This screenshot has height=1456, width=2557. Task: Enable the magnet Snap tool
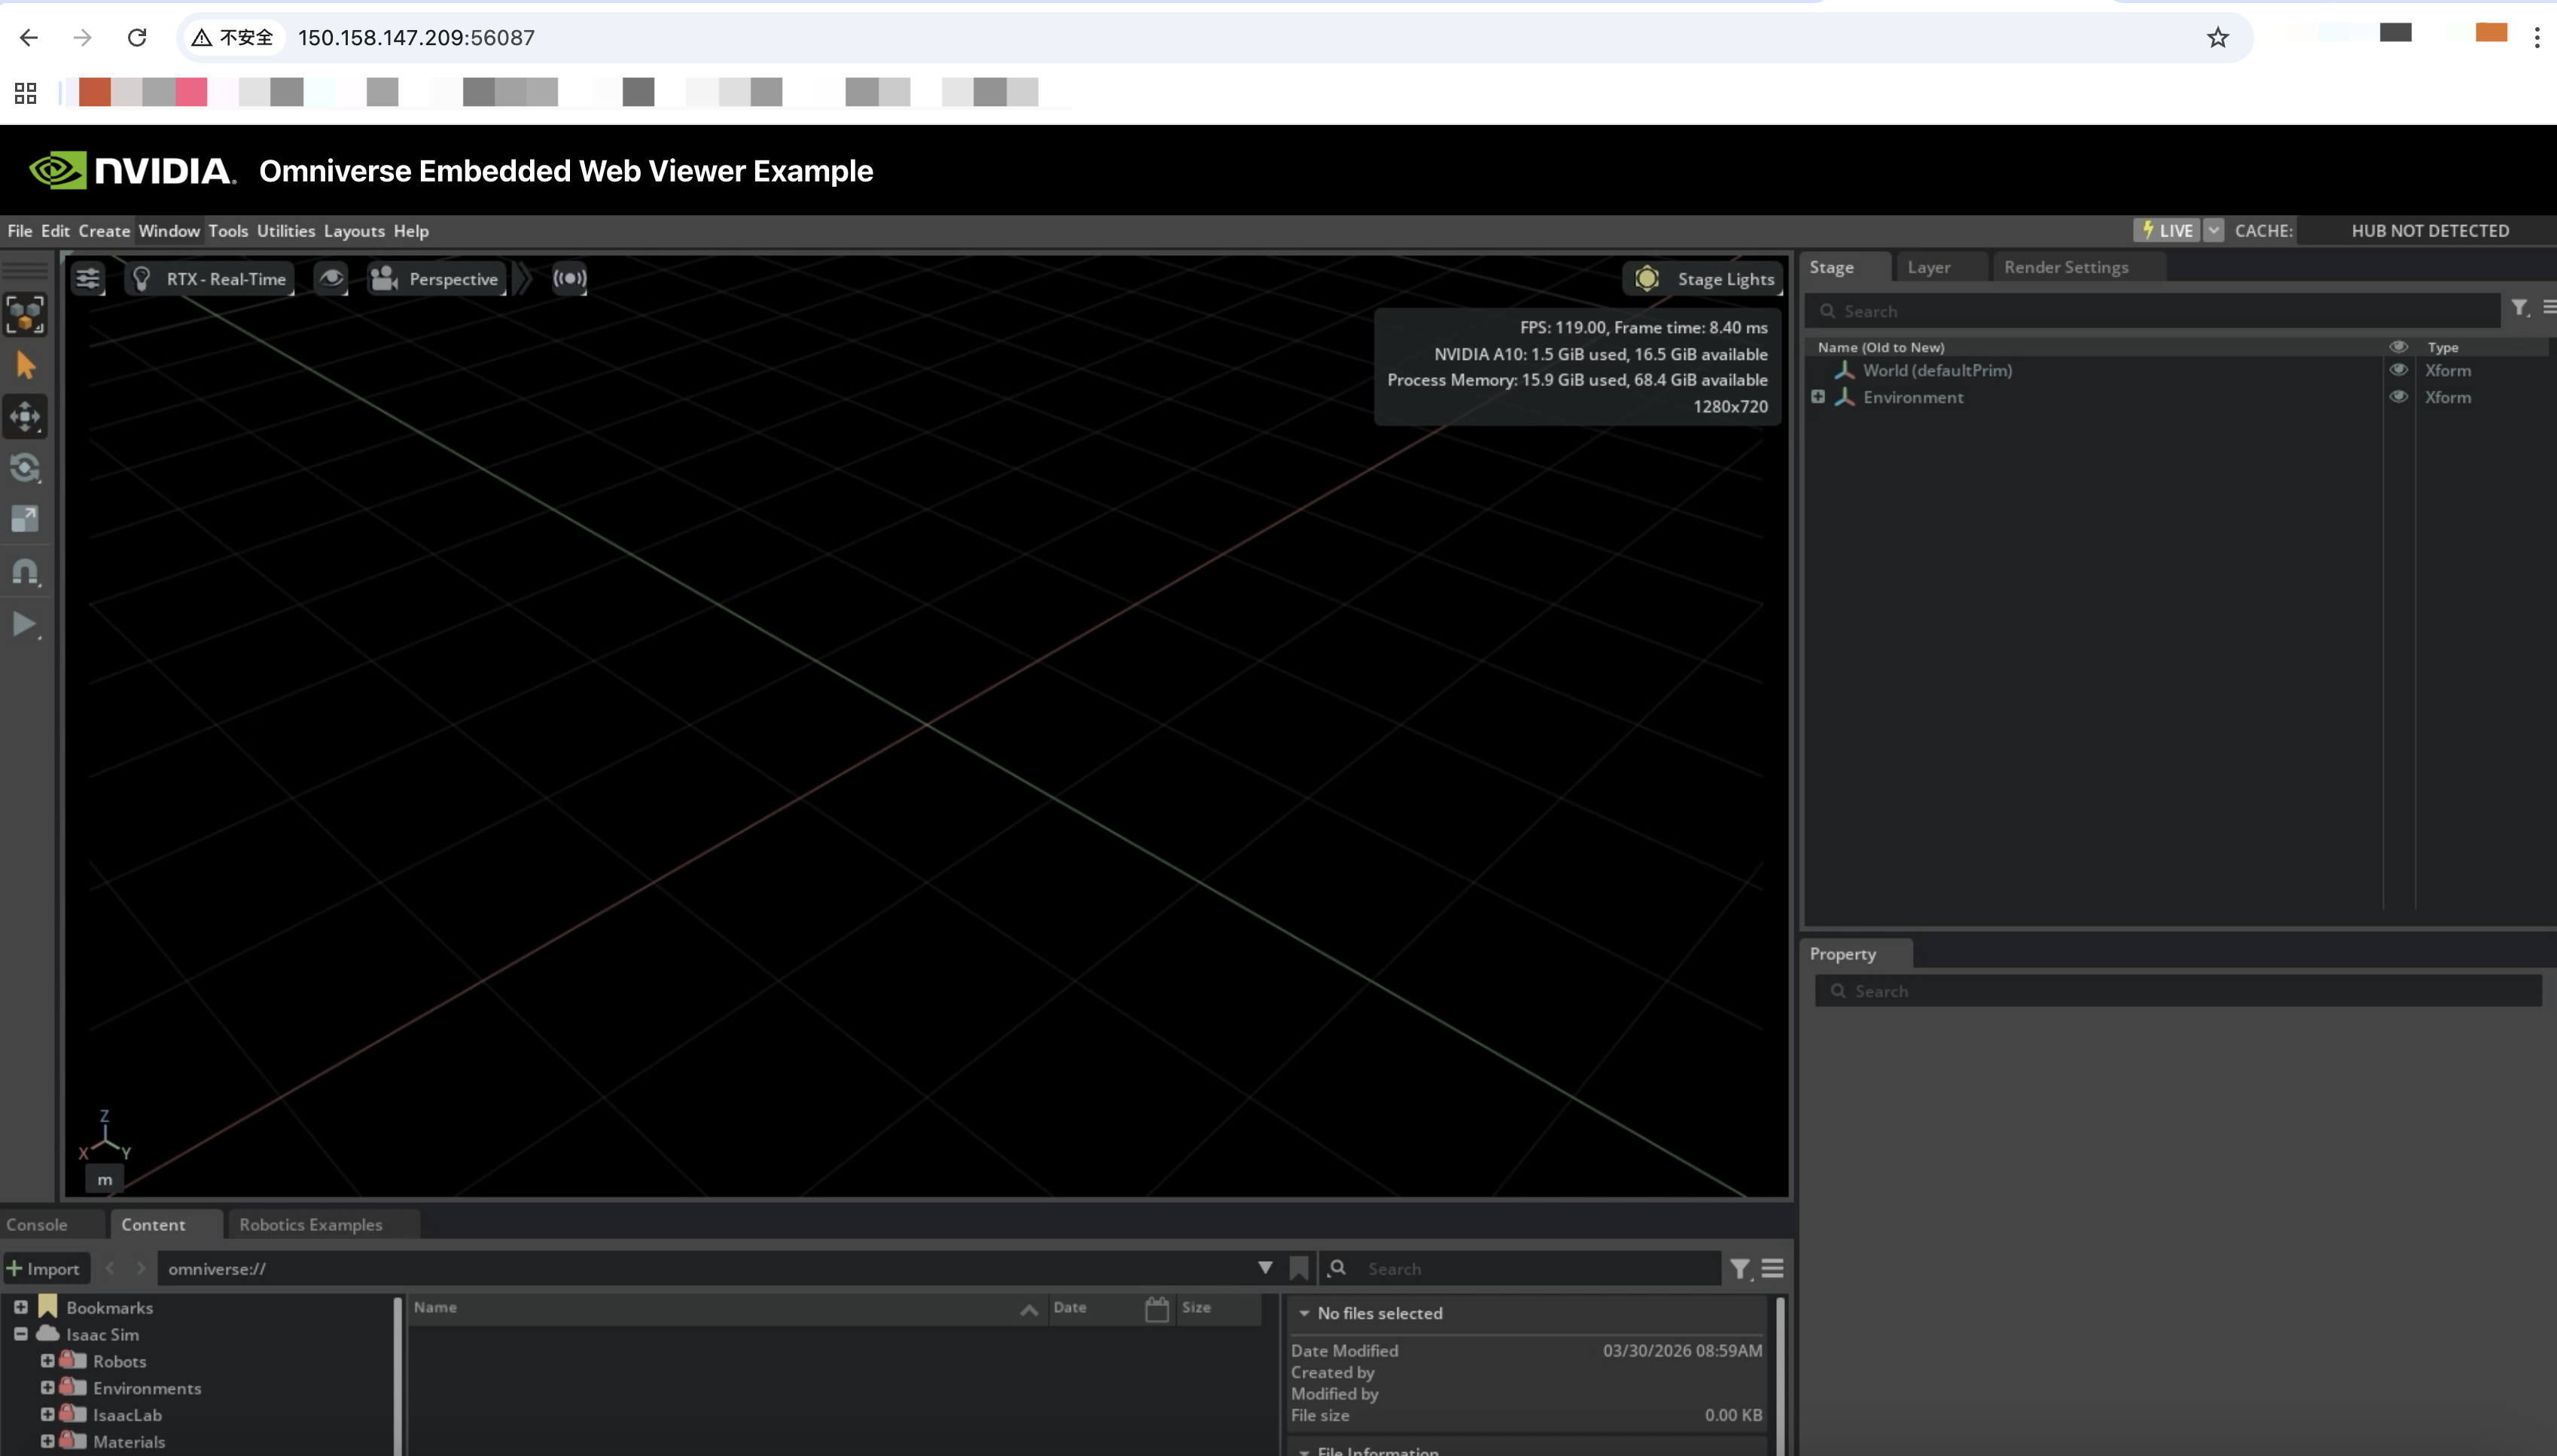(26, 572)
